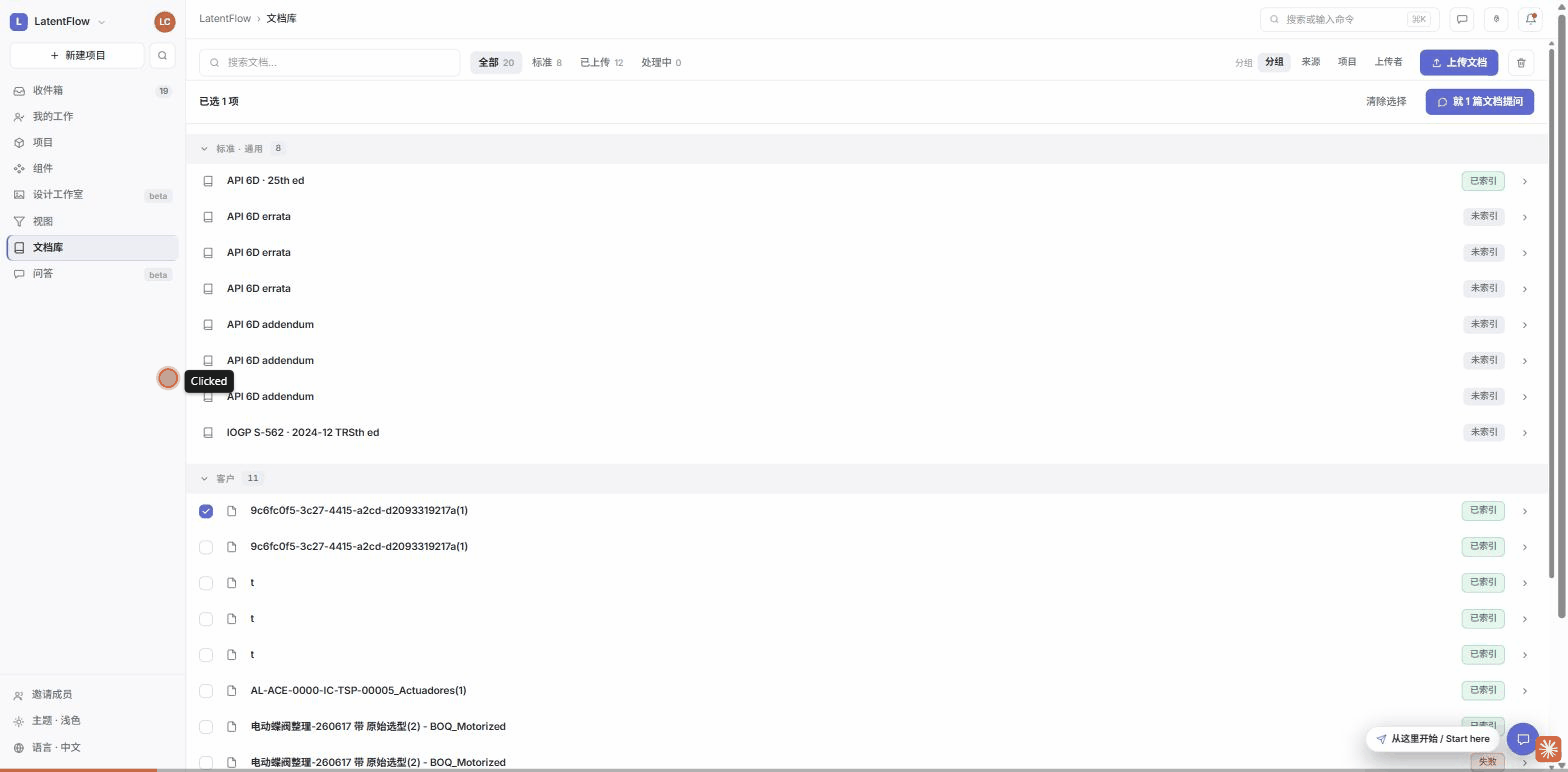
Task: Click 邀请成员 in the sidebar
Action: pos(92,694)
